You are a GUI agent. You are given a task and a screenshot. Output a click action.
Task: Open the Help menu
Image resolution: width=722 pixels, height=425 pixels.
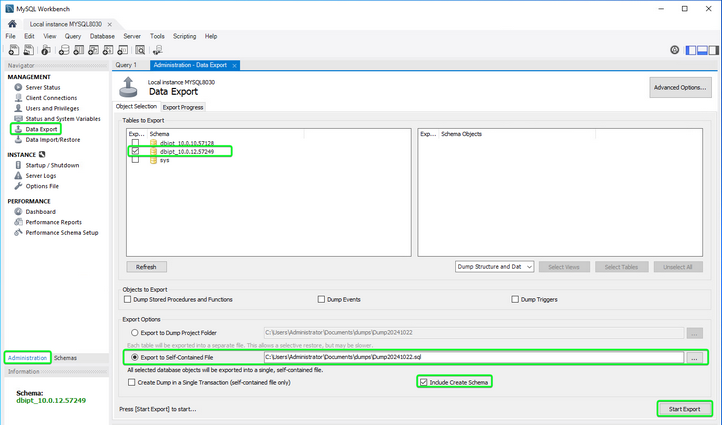click(211, 36)
